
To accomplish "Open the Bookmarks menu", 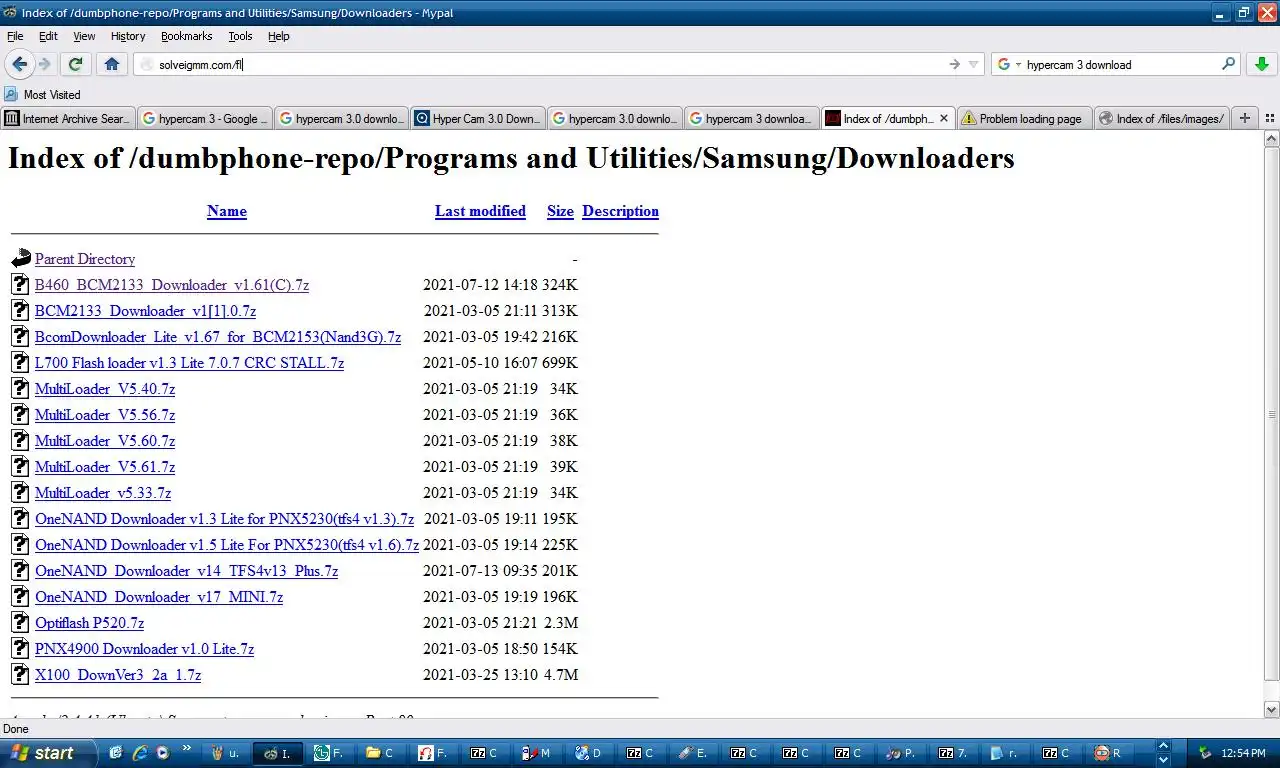I will pyautogui.click(x=186, y=36).
